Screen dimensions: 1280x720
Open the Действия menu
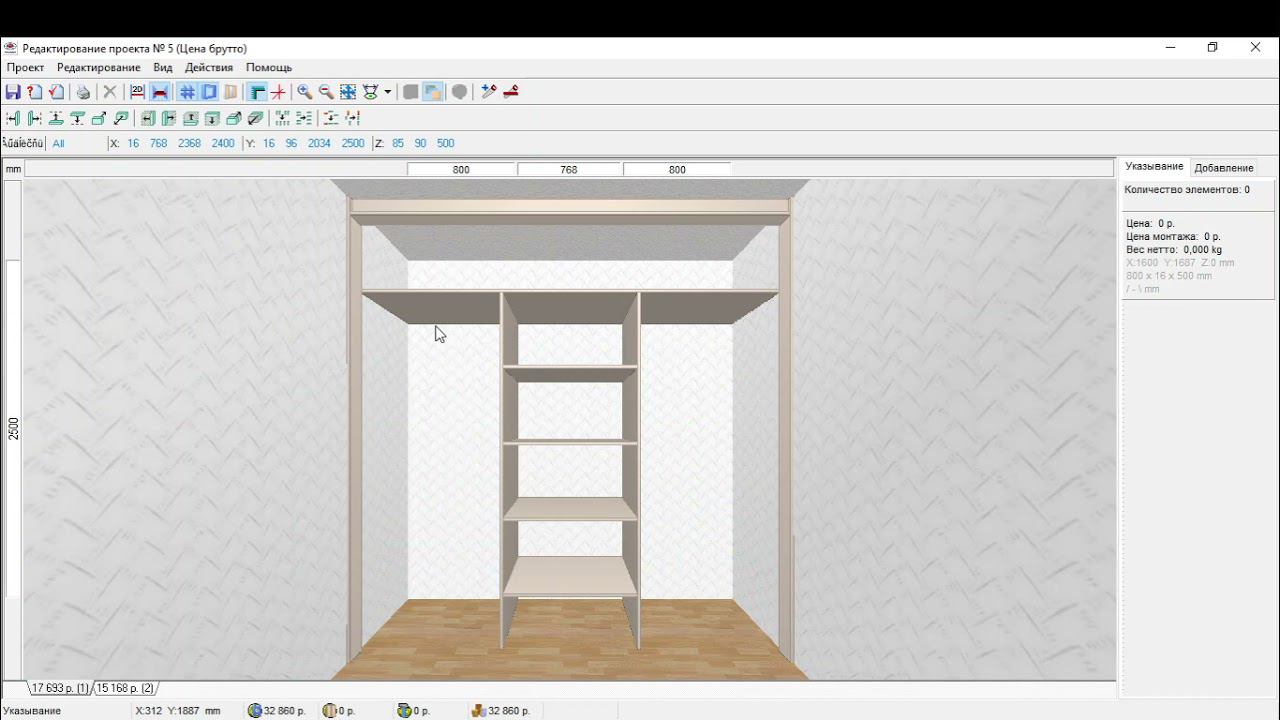(x=209, y=67)
